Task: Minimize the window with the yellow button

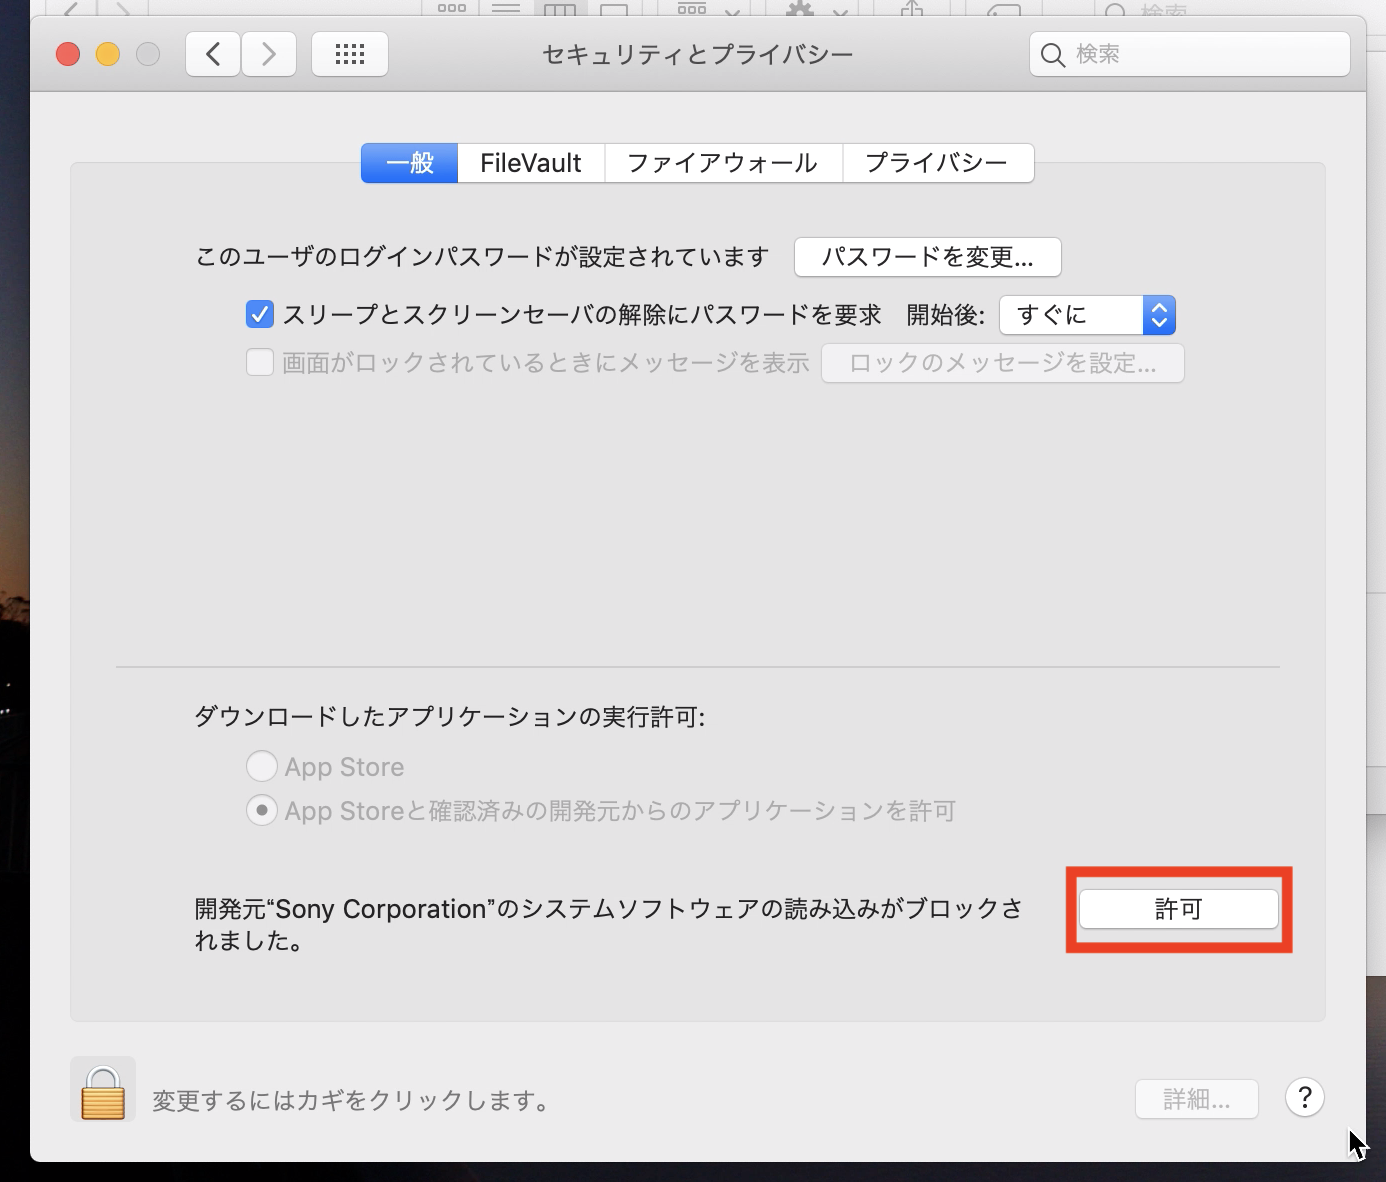Action: point(108,54)
